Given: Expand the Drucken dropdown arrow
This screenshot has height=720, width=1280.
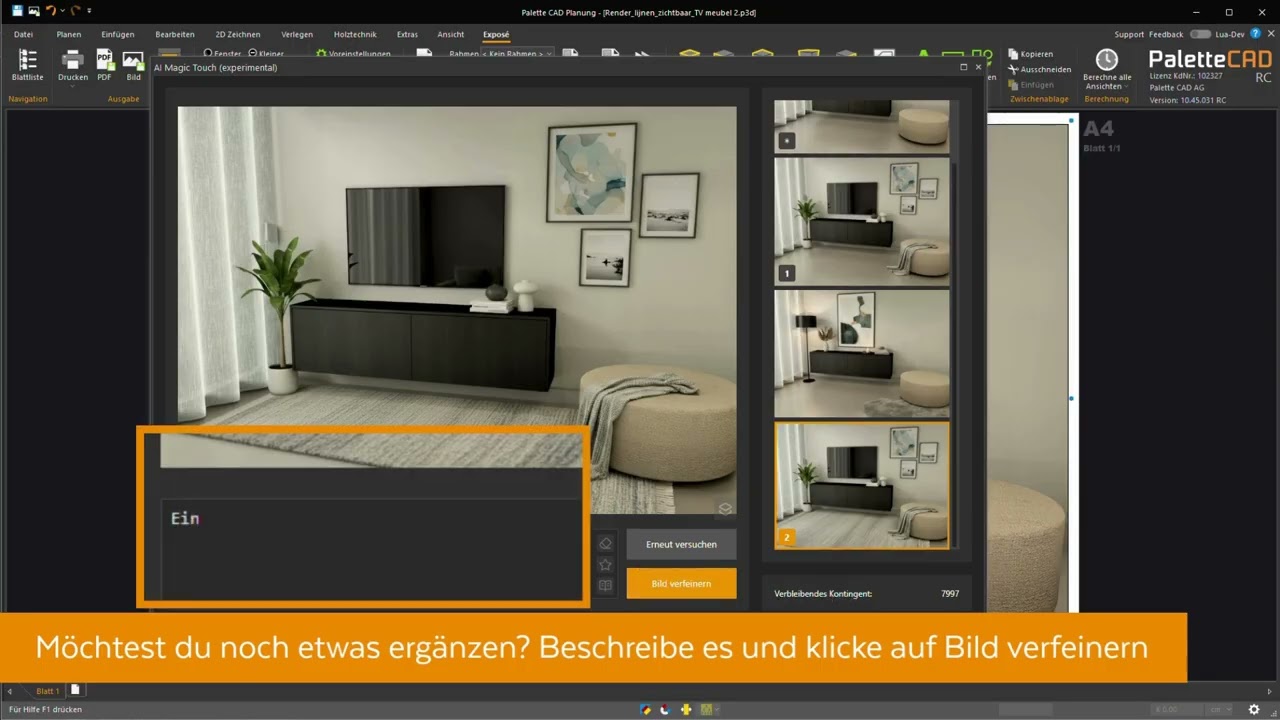Looking at the screenshot, I should coord(72,86).
